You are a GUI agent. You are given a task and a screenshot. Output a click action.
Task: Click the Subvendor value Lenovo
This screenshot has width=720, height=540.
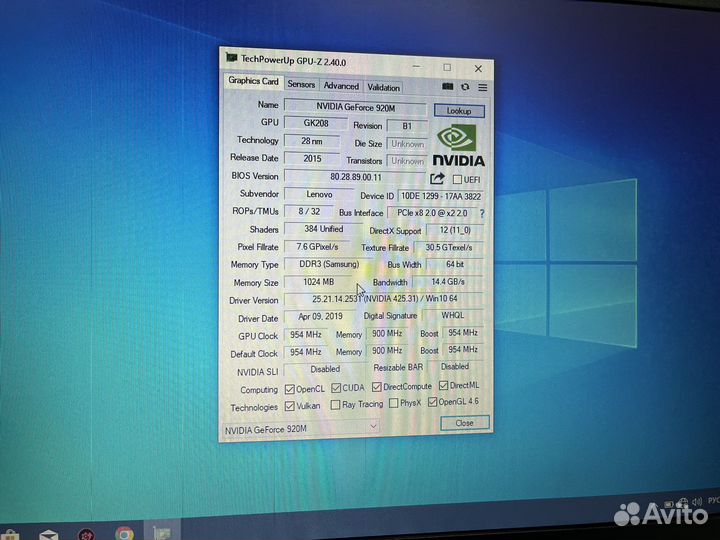click(x=319, y=194)
